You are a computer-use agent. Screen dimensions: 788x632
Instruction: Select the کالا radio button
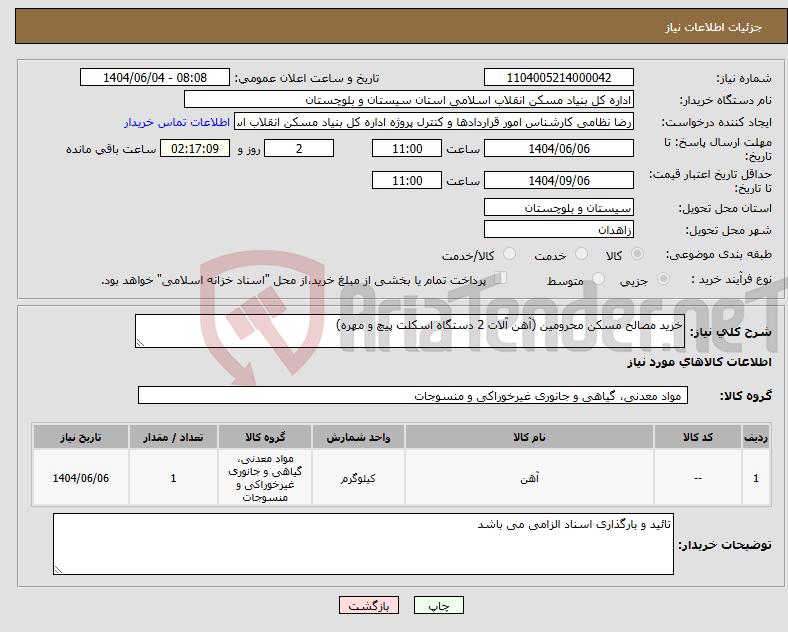(637, 254)
